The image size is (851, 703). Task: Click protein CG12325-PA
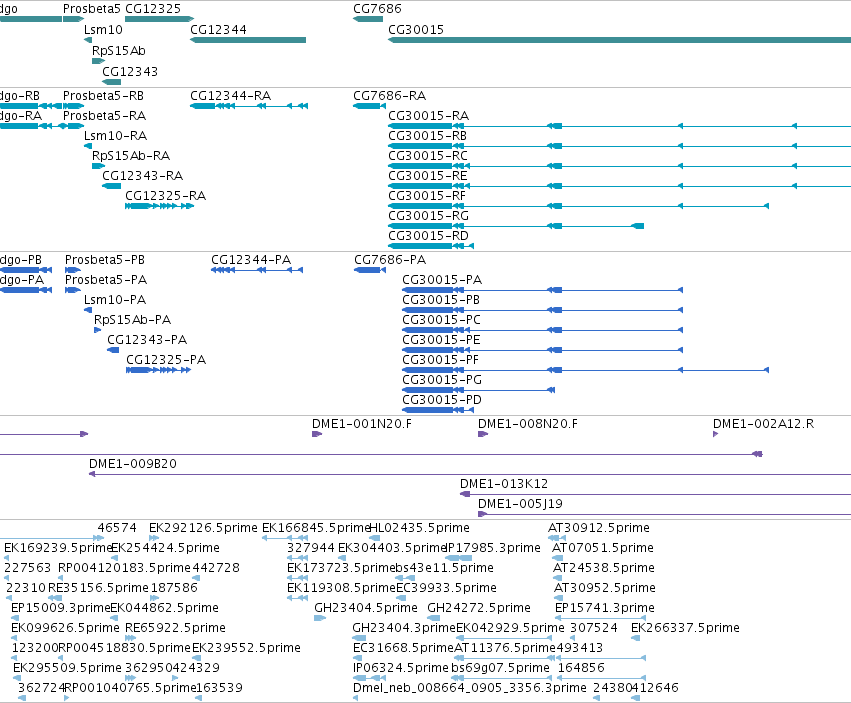pyautogui.click(x=158, y=370)
